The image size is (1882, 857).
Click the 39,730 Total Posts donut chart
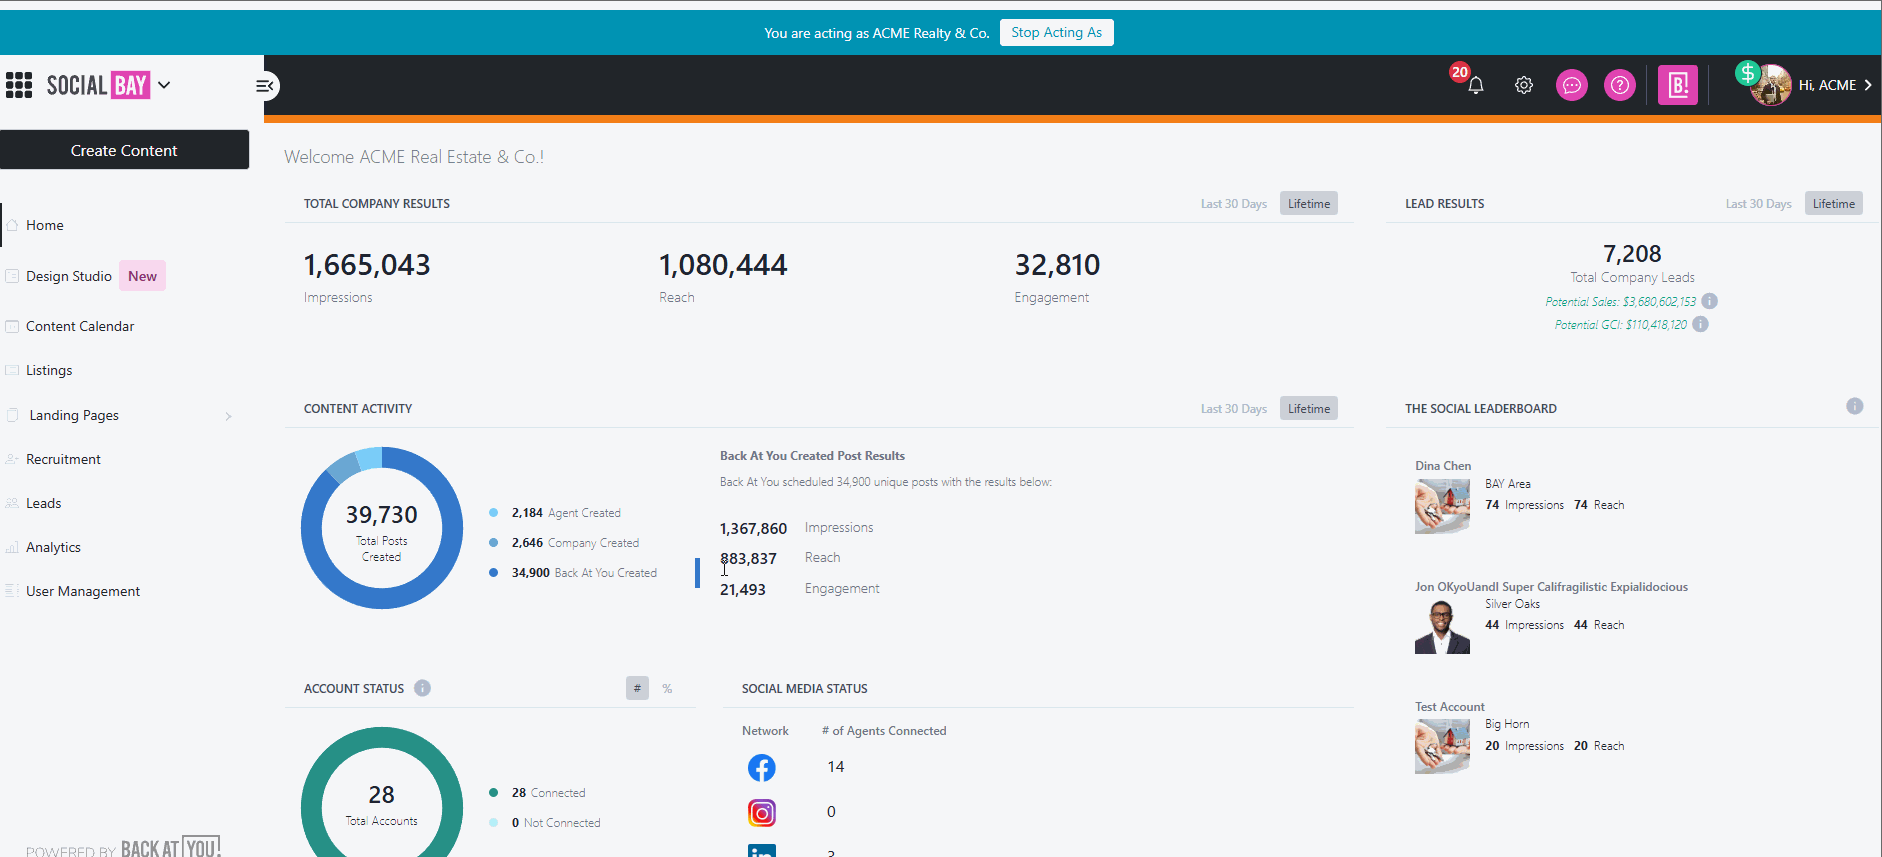click(382, 528)
